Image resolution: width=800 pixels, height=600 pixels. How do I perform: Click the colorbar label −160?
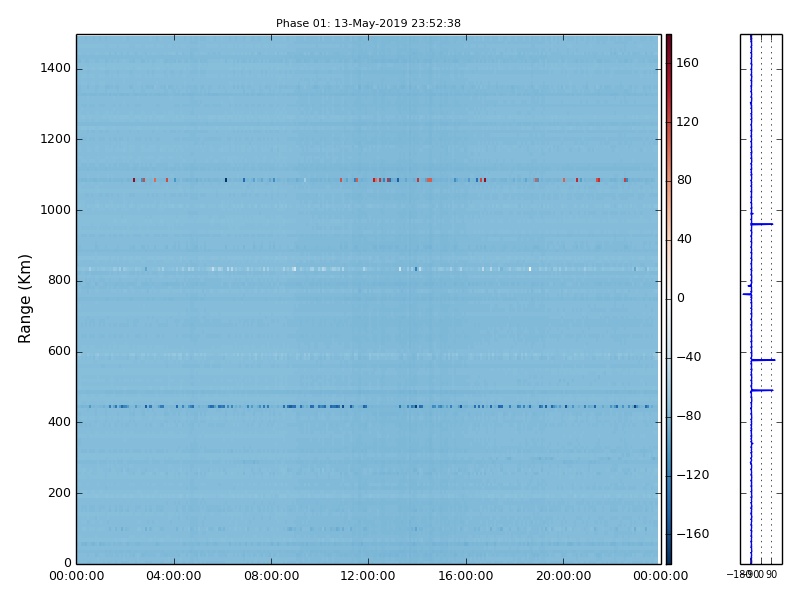coord(693,534)
